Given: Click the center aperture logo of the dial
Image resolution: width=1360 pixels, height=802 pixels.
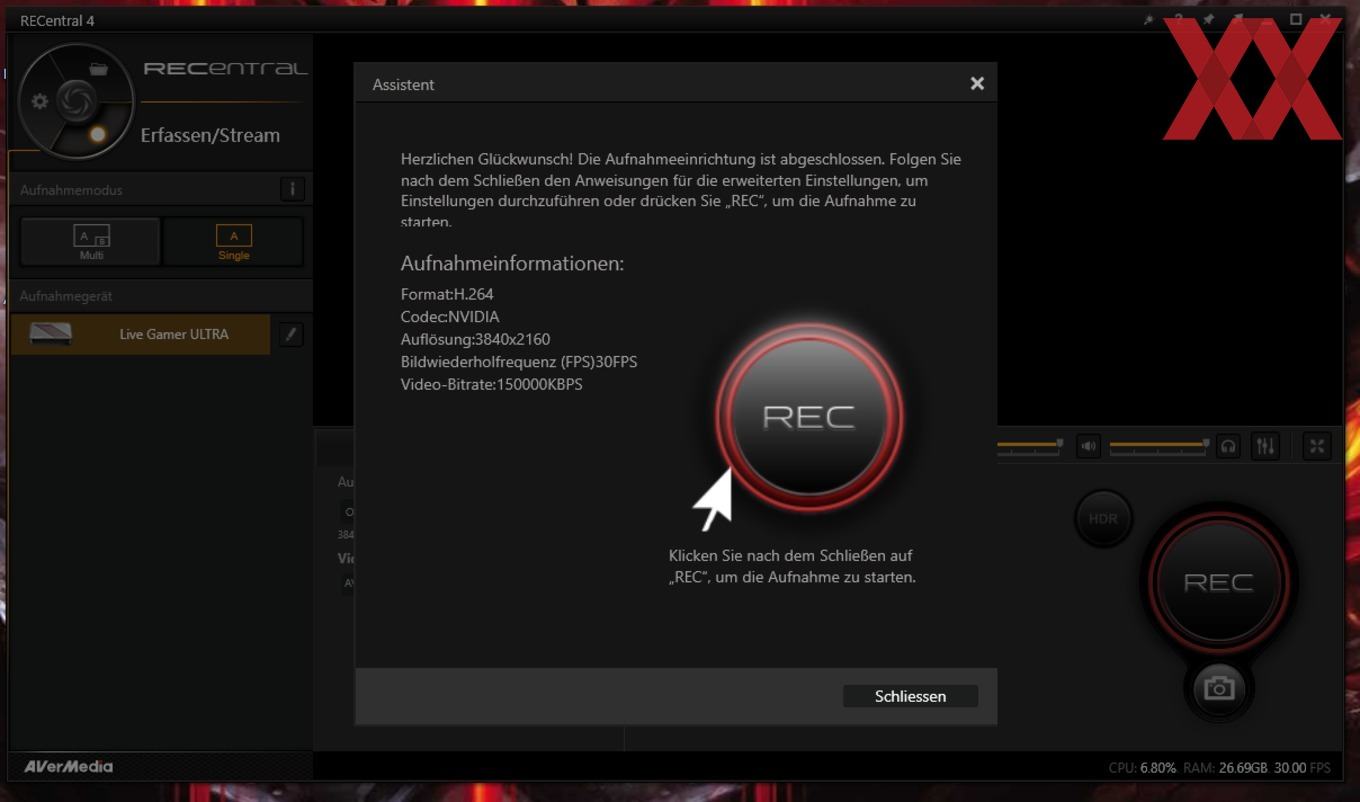Looking at the screenshot, I should tap(76, 100).
